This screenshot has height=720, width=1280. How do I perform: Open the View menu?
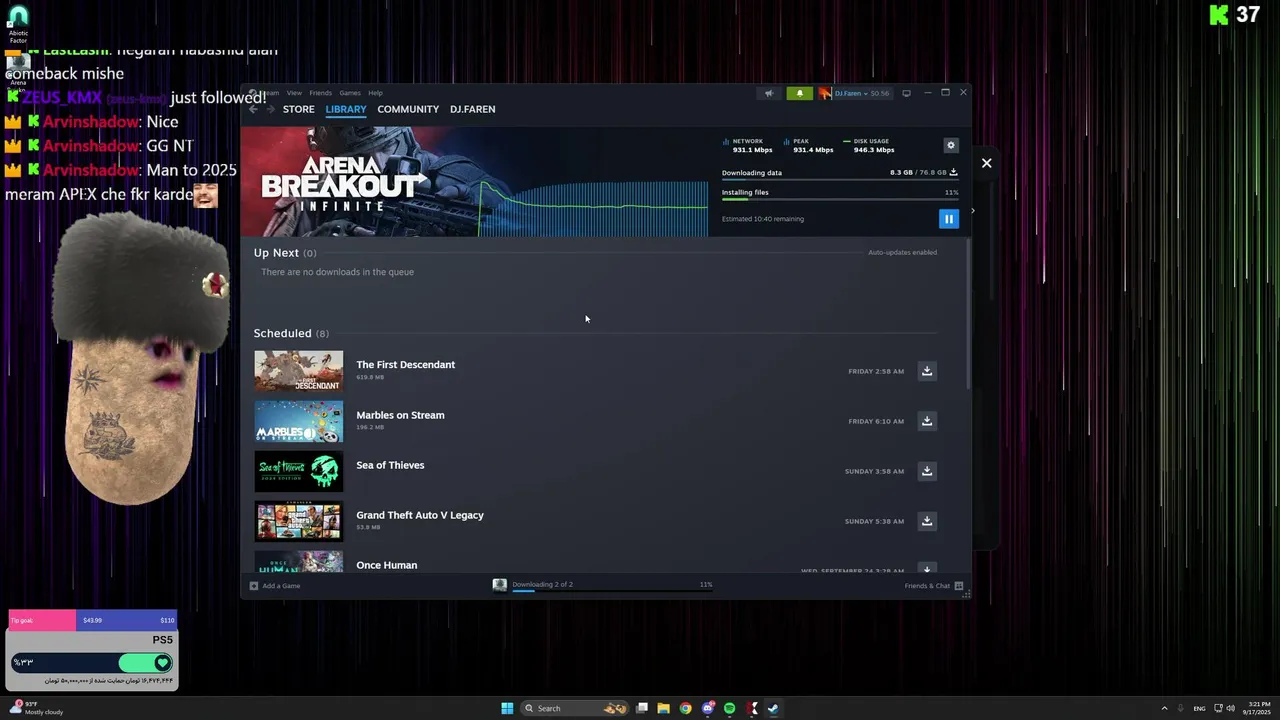tap(294, 93)
